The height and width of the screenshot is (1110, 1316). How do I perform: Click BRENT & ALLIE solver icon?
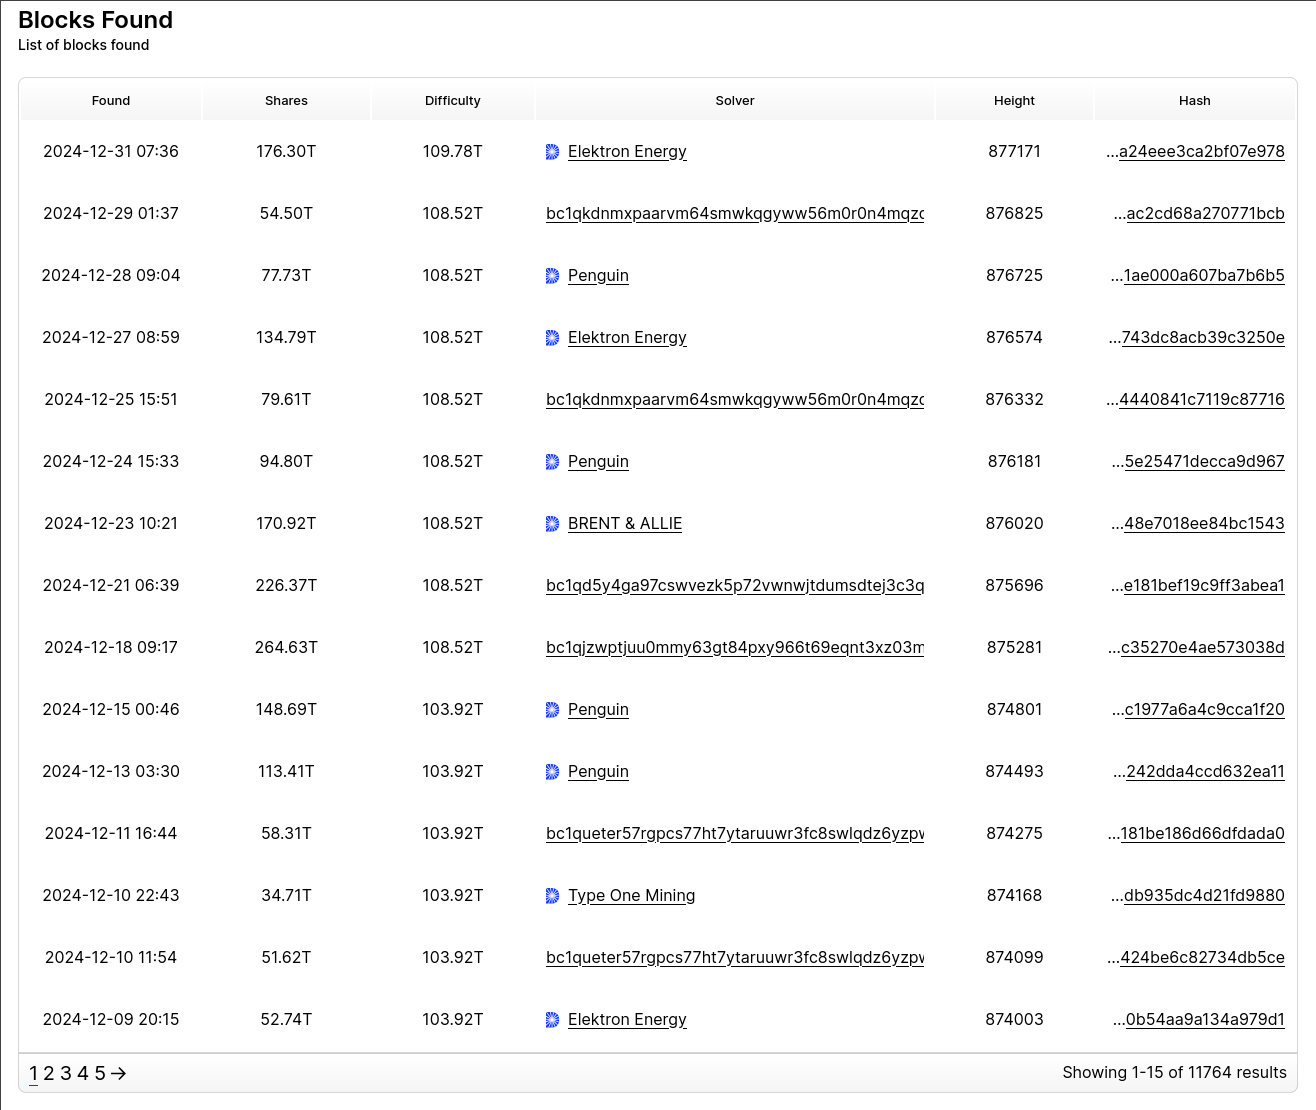pos(552,524)
